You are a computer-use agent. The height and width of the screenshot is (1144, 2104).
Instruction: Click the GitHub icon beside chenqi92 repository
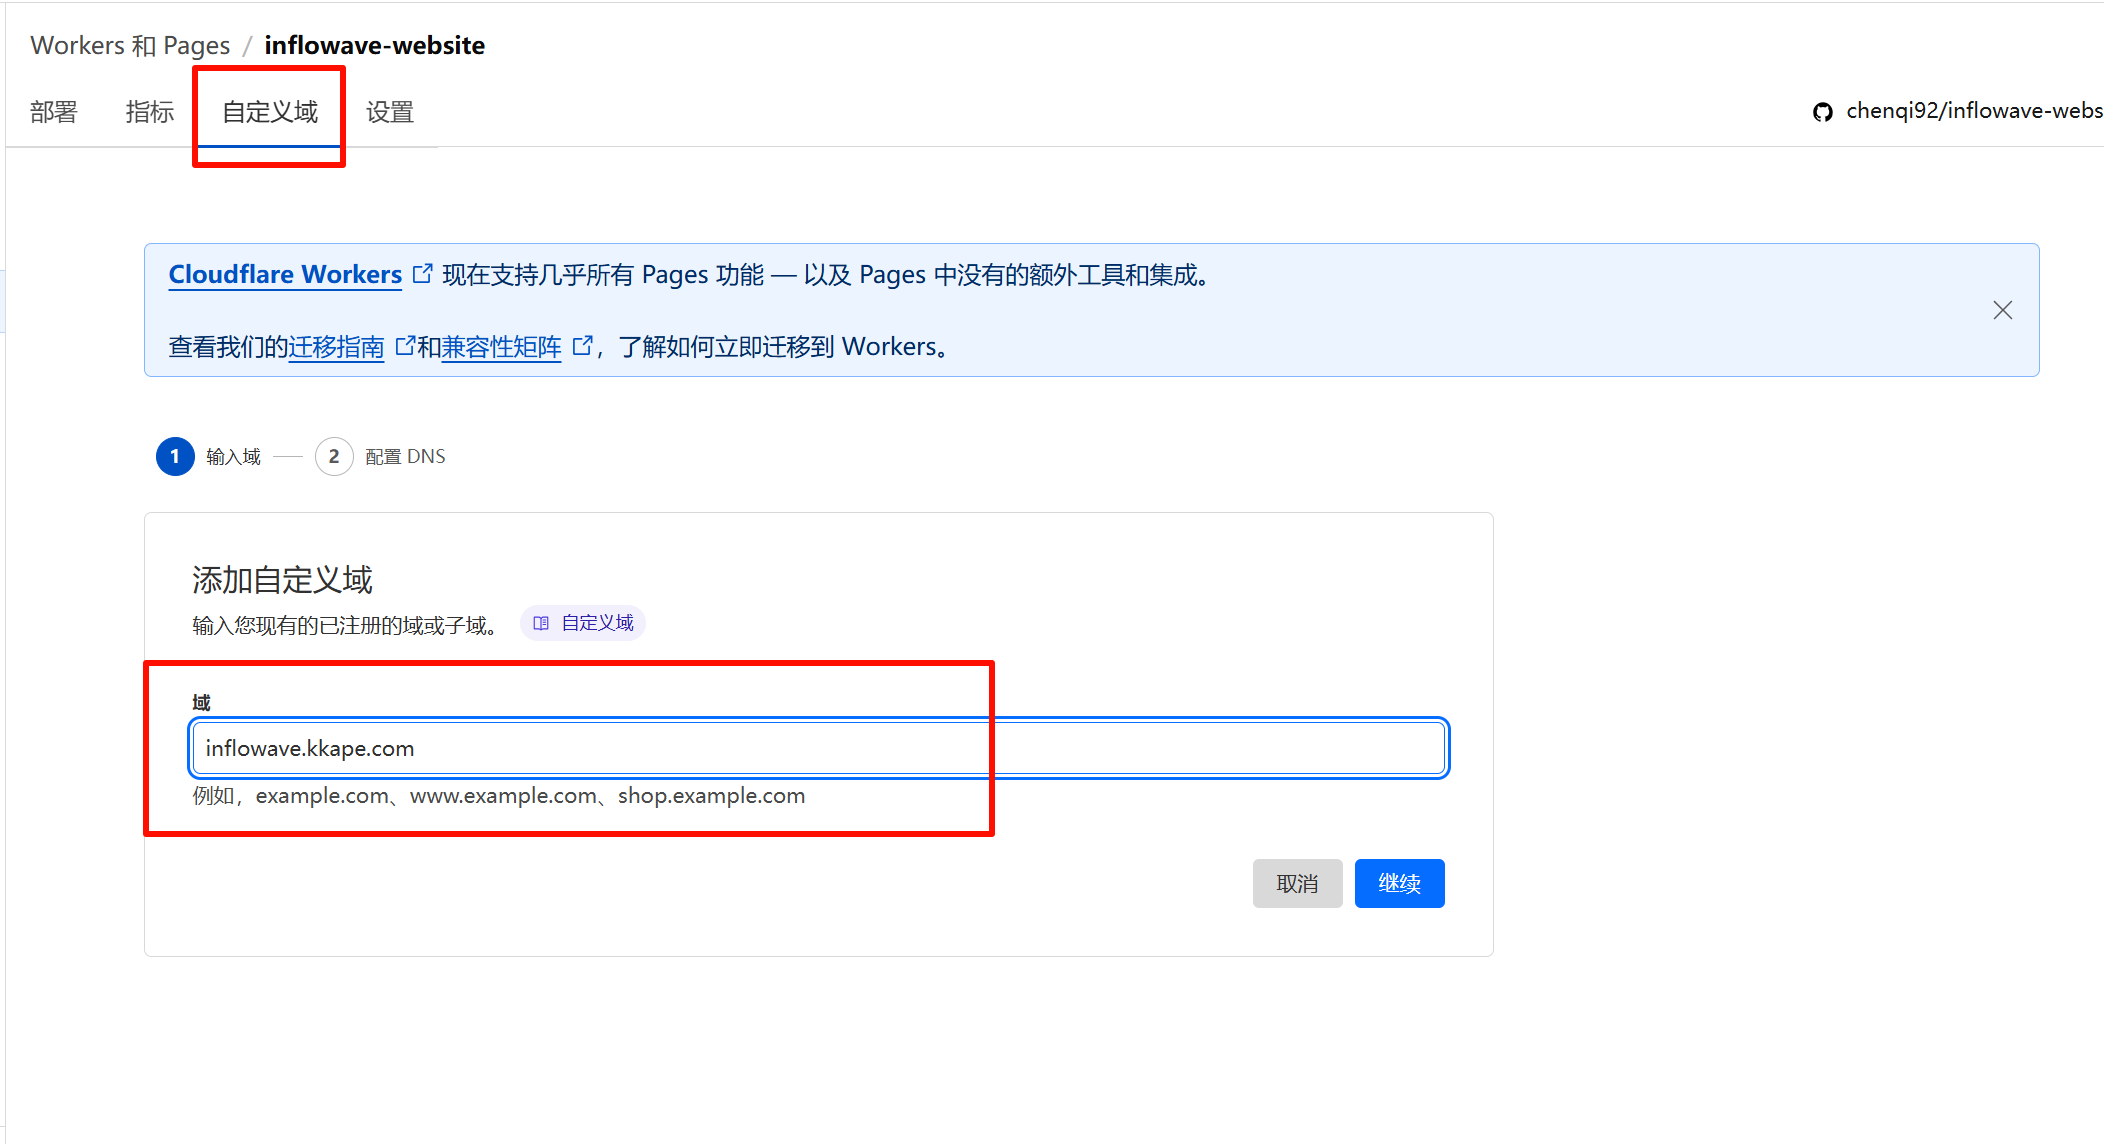click(x=1823, y=112)
